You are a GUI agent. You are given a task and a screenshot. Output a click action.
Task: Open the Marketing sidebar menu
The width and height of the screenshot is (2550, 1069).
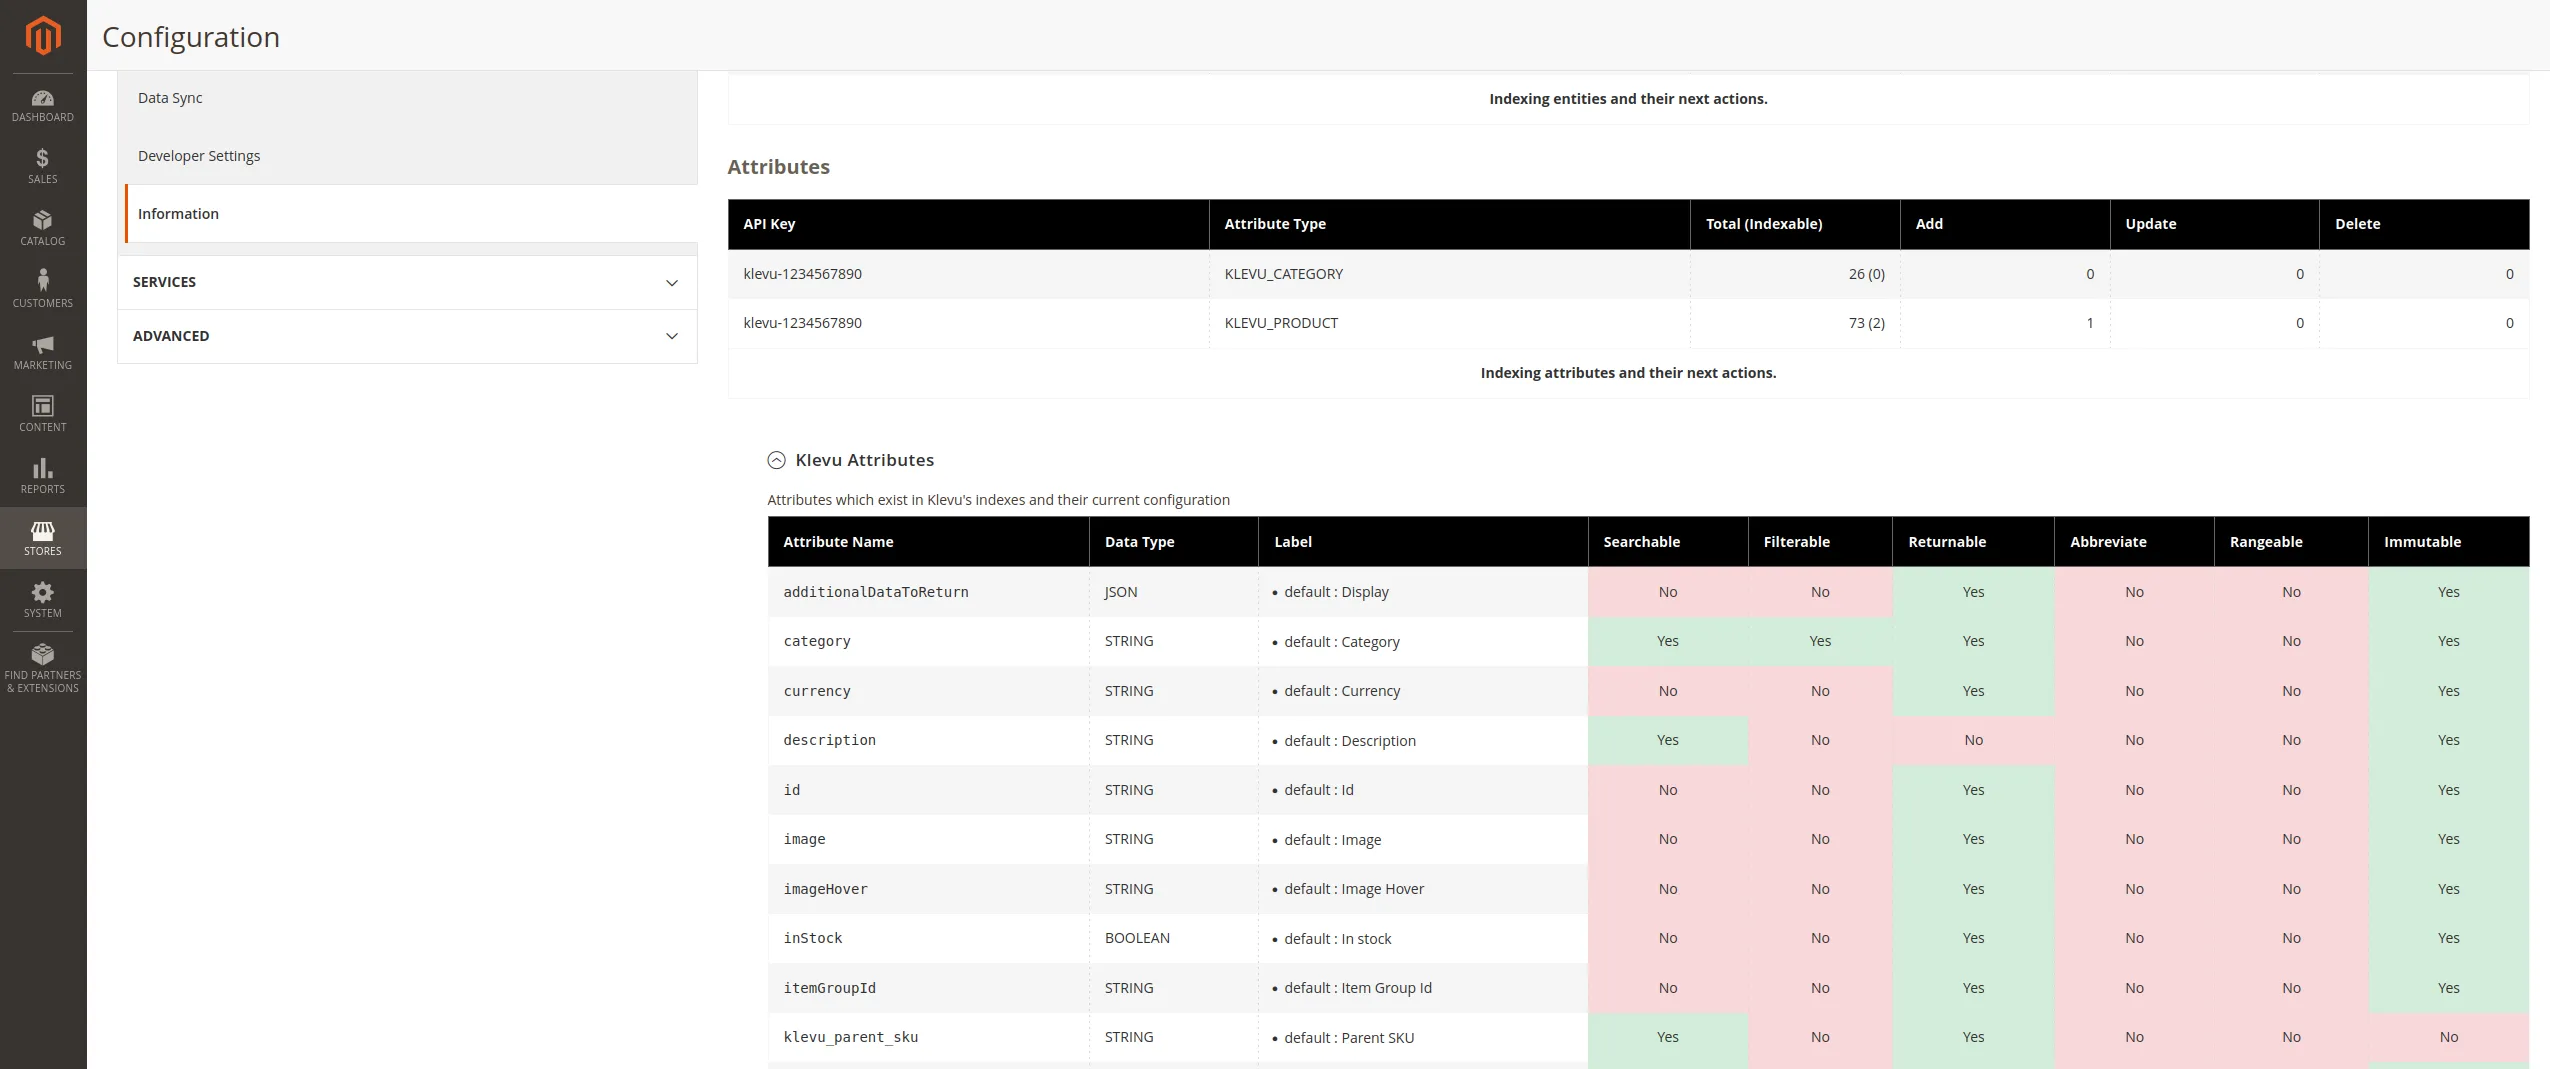pos(43,353)
